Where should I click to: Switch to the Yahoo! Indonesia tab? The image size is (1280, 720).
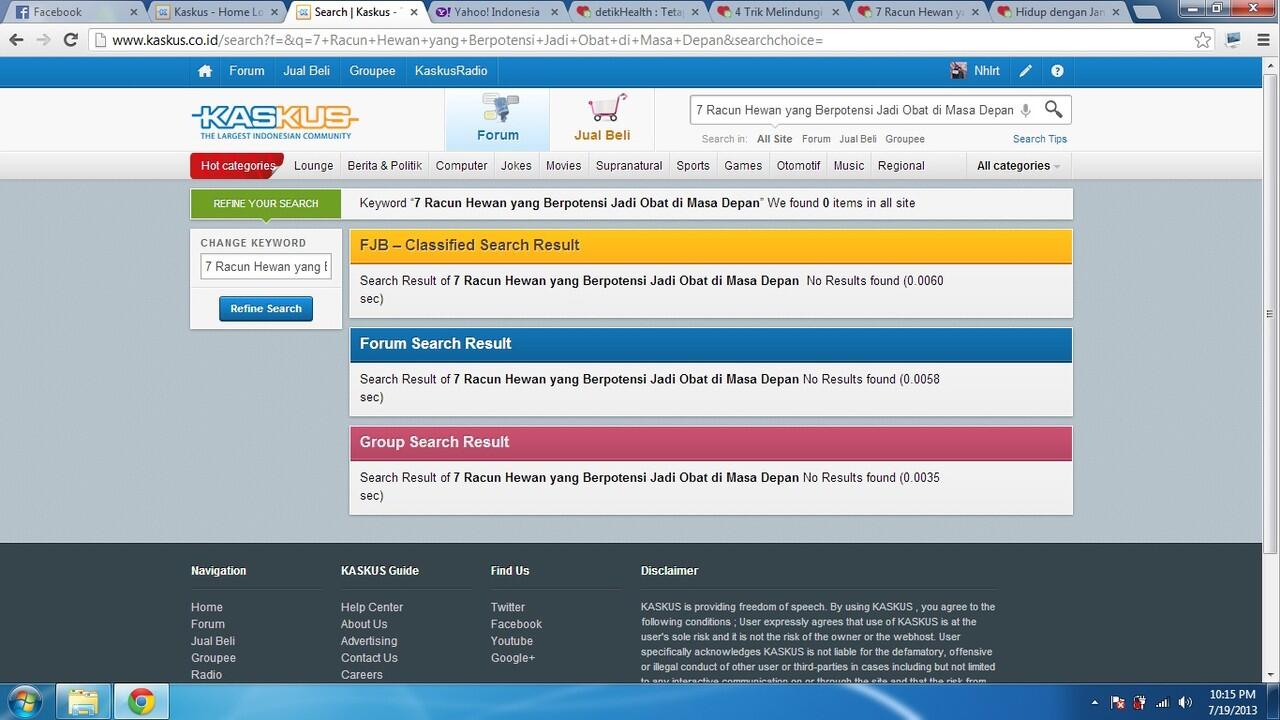click(x=497, y=12)
